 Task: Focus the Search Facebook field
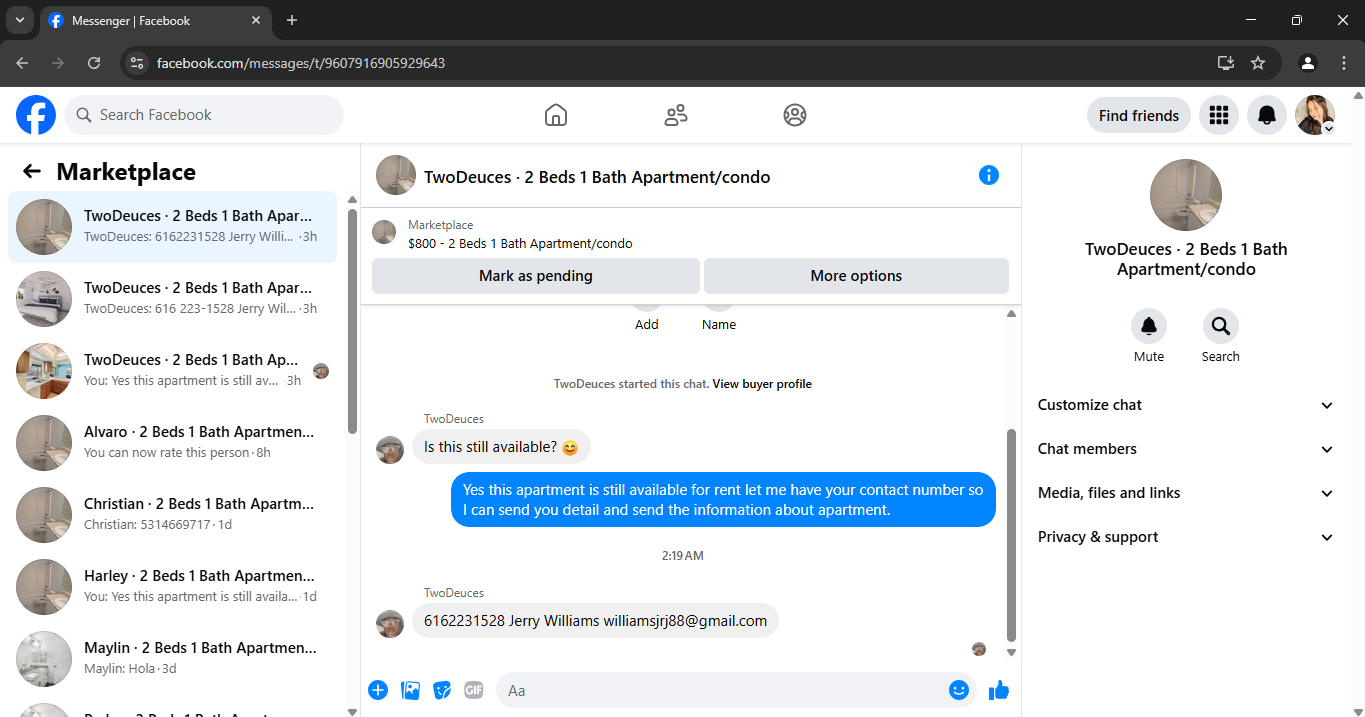(x=204, y=115)
